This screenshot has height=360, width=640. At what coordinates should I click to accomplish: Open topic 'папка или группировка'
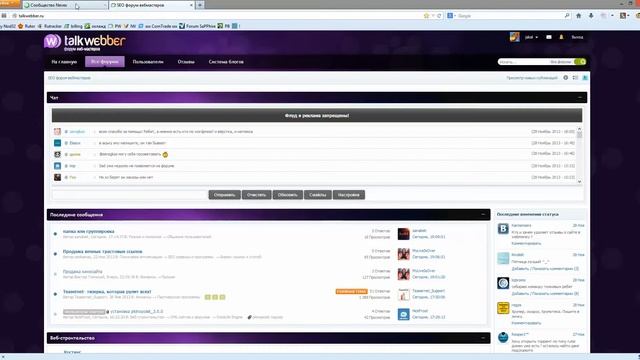89,231
